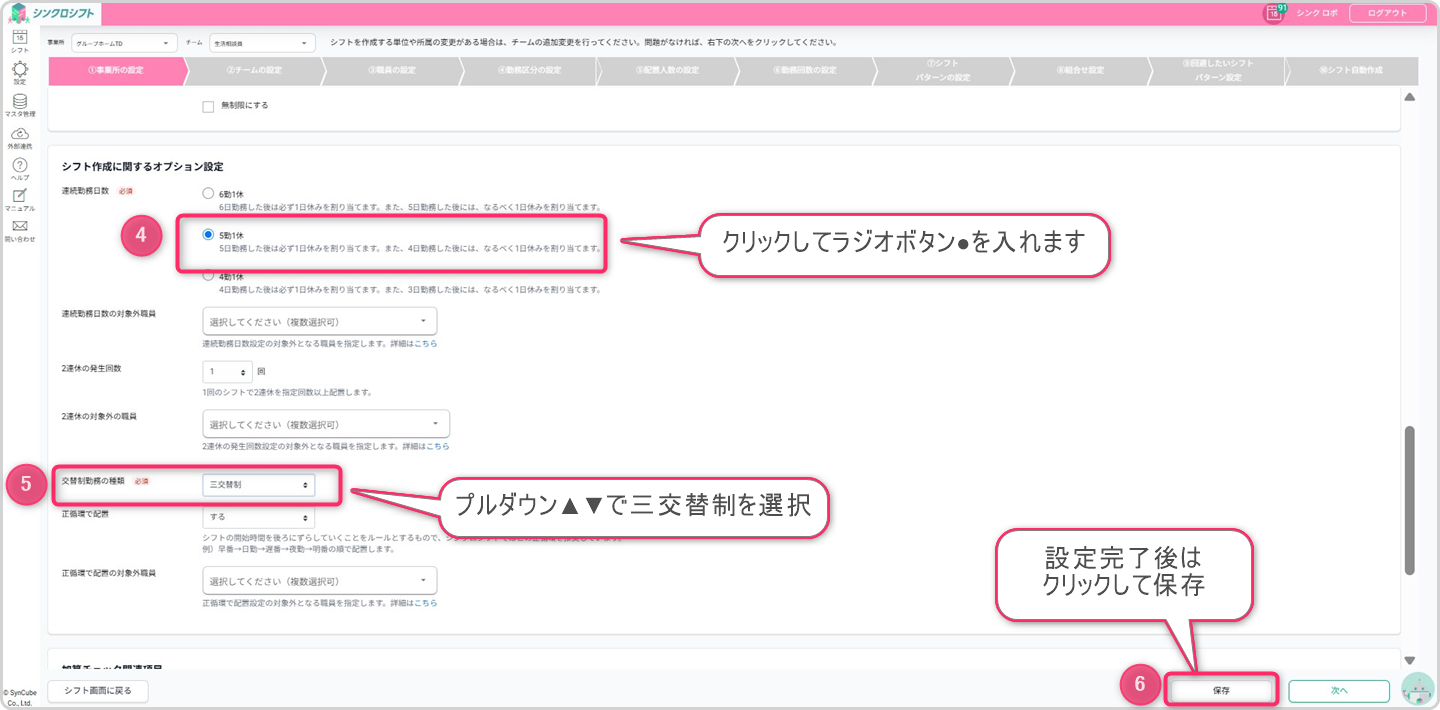
Task: Click the robot chat assistant icon
Action: [x=1417, y=689]
